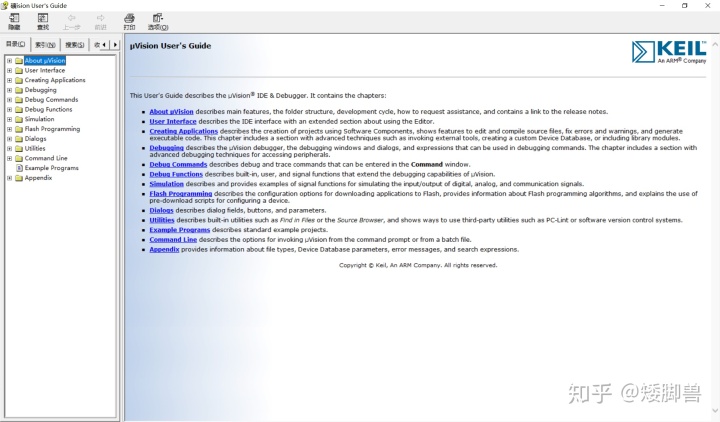Screen dimensions: 720x422
Task: Select Example Programs in the contents tree
Action: 51,168
